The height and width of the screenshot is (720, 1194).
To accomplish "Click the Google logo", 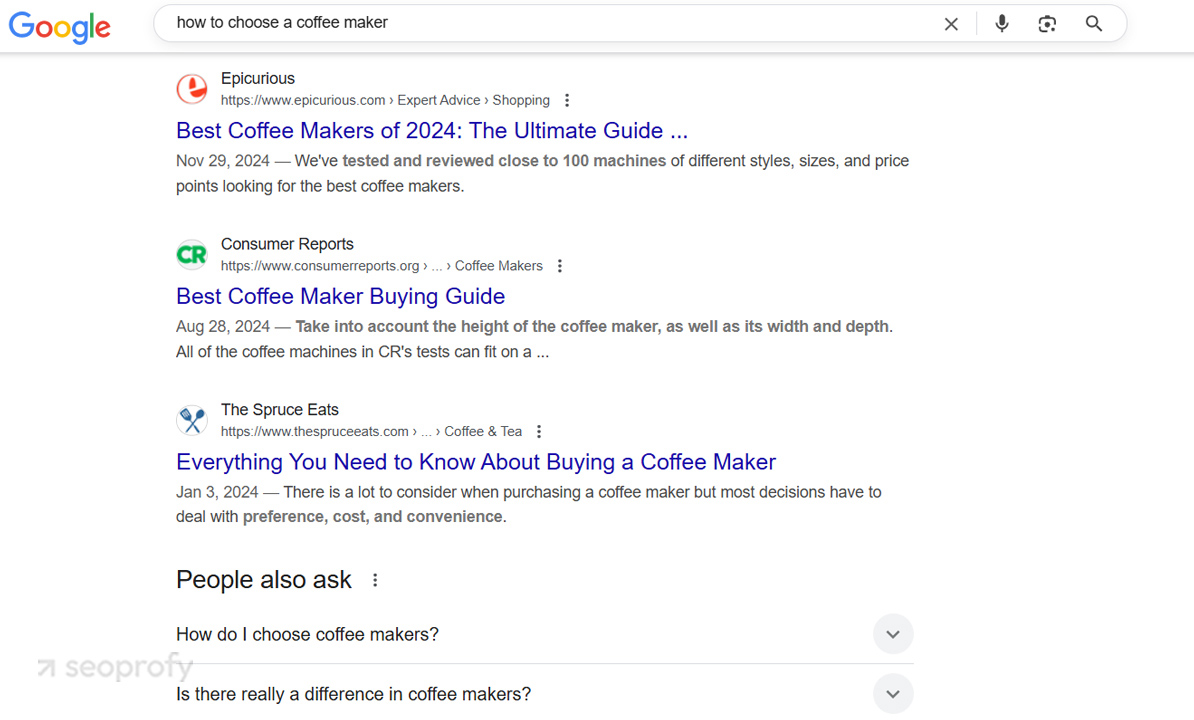I will click(59, 27).
